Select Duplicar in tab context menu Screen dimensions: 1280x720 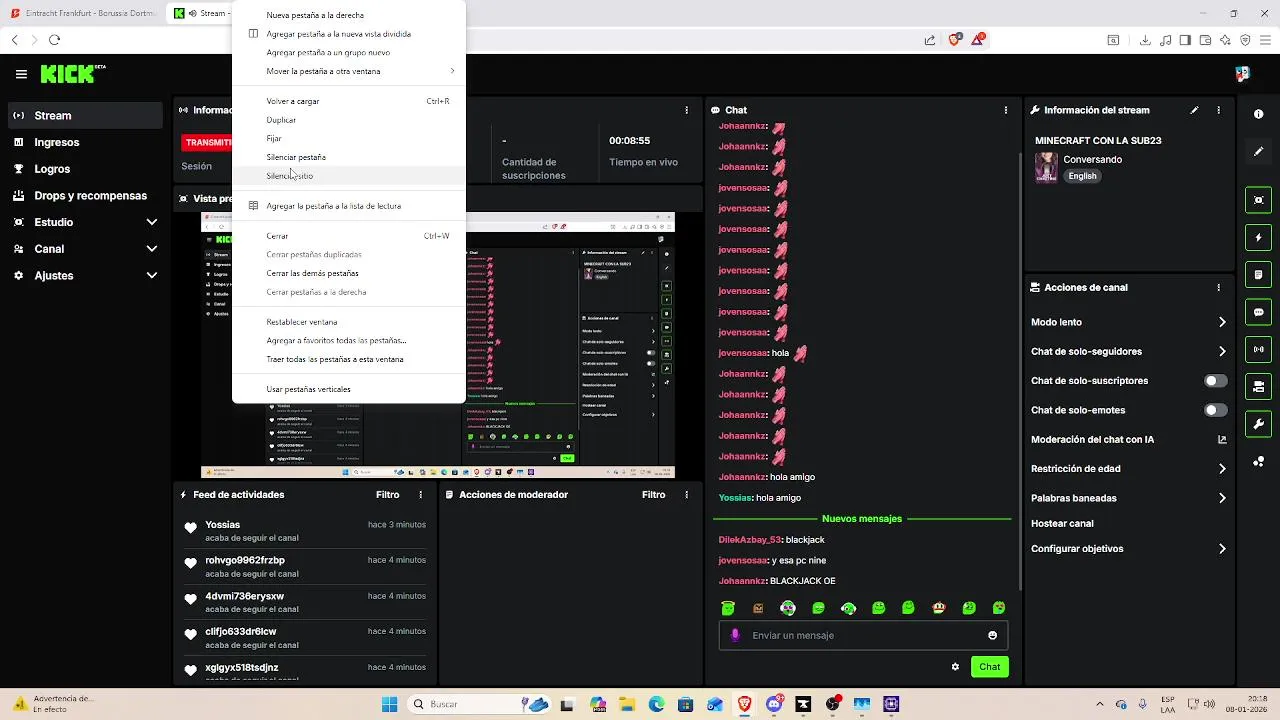coord(349,120)
